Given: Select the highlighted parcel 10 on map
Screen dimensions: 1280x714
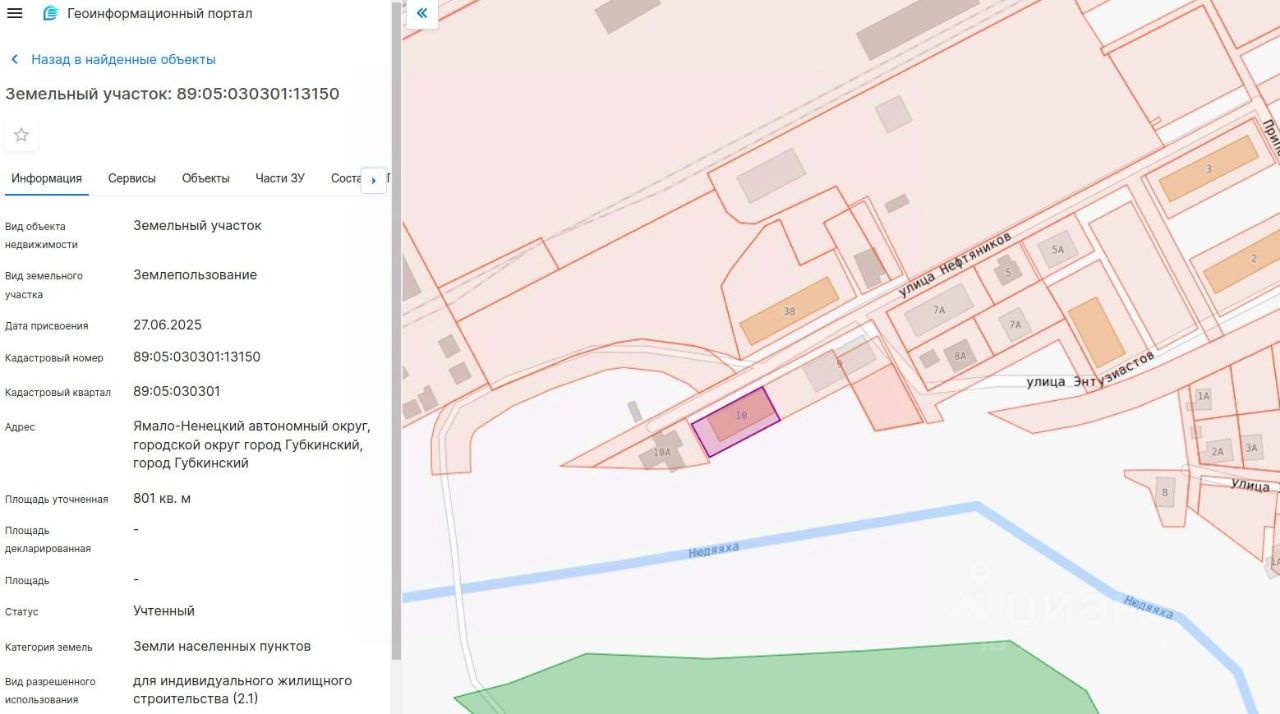Looking at the screenshot, I should pos(736,421).
